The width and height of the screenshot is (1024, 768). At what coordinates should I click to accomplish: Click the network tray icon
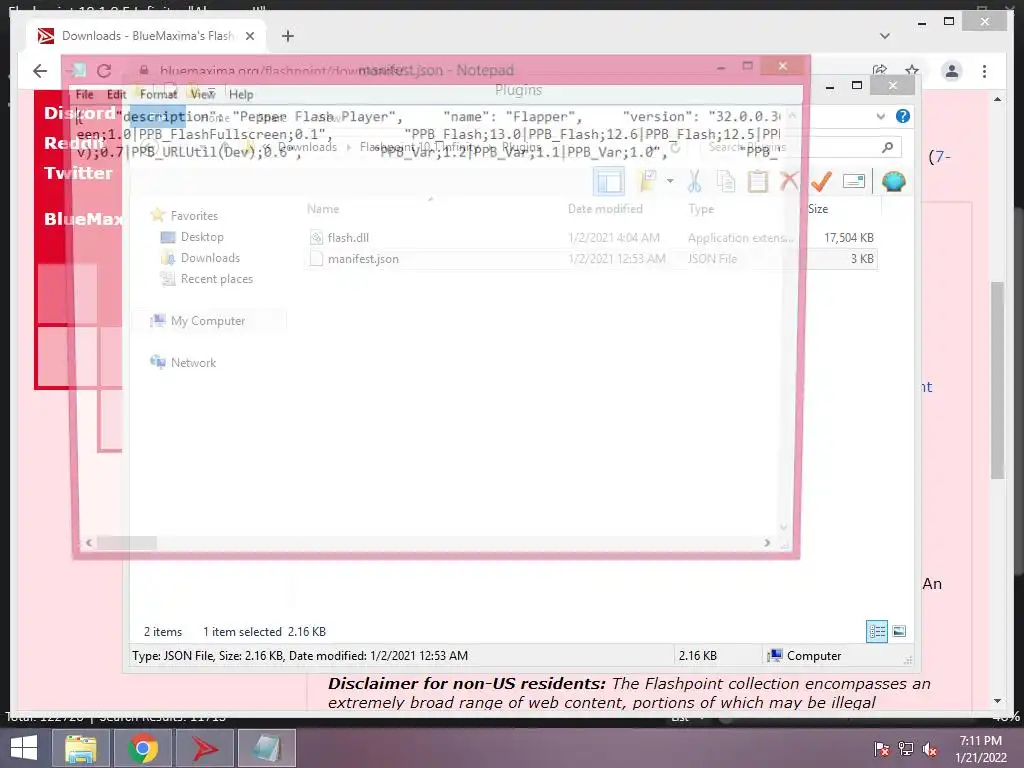point(906,748)
